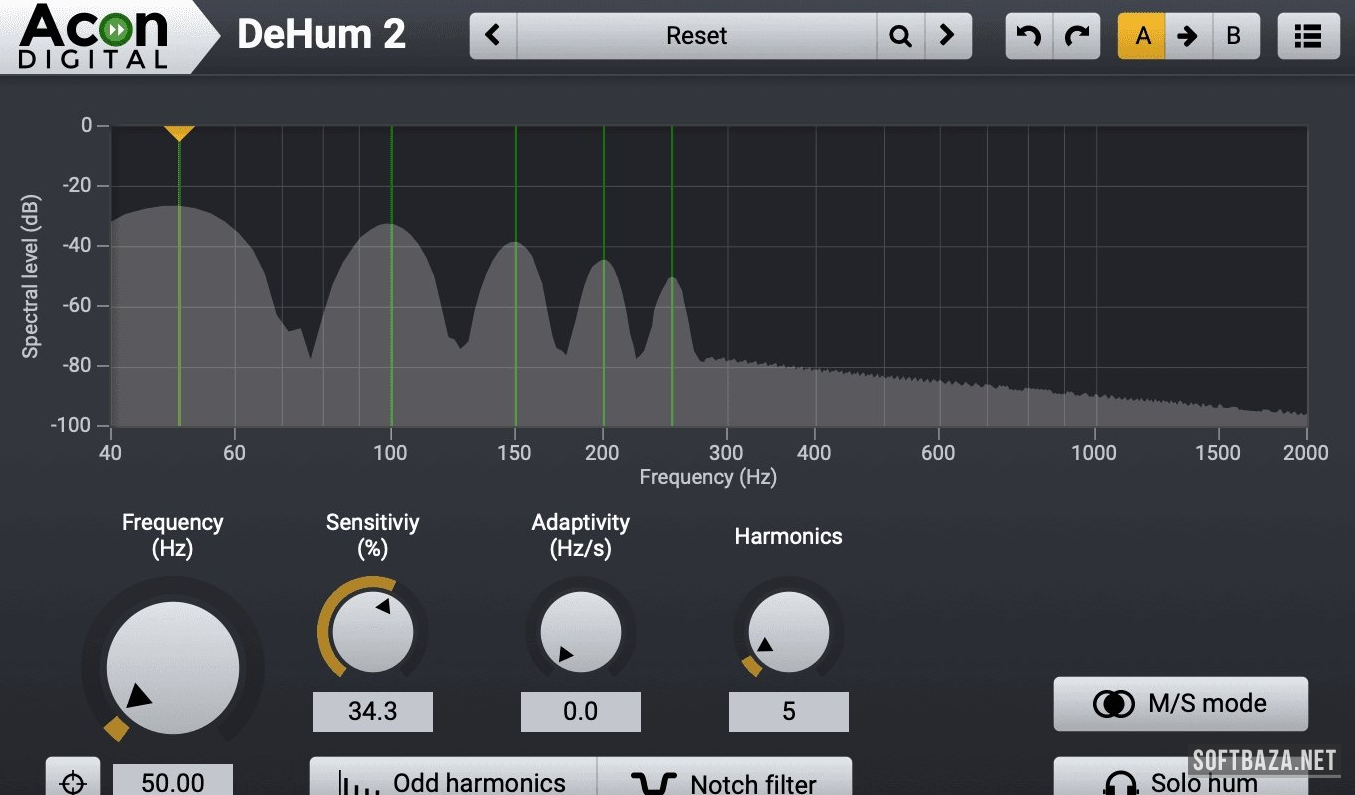Click the Harmonics value field showing 5
The image size is (1355, 795).
click(x=788, y=711)
